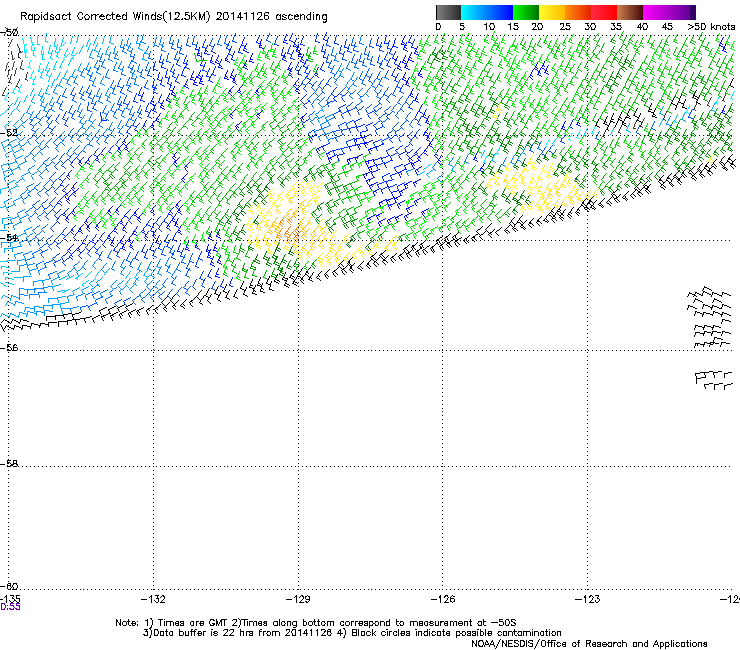Pick the yellow 20–25 knots legend color

(552, 12)
